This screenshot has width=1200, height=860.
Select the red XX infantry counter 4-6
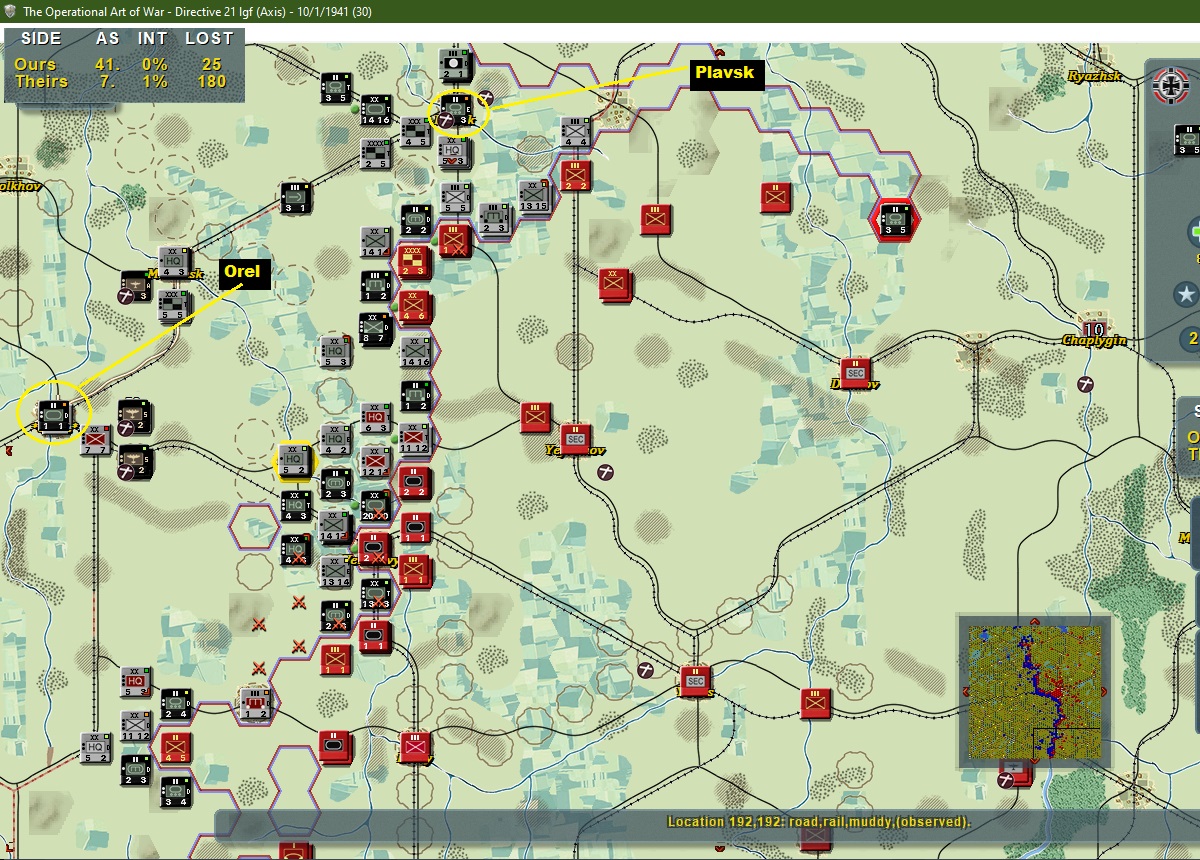coord(415,306)
